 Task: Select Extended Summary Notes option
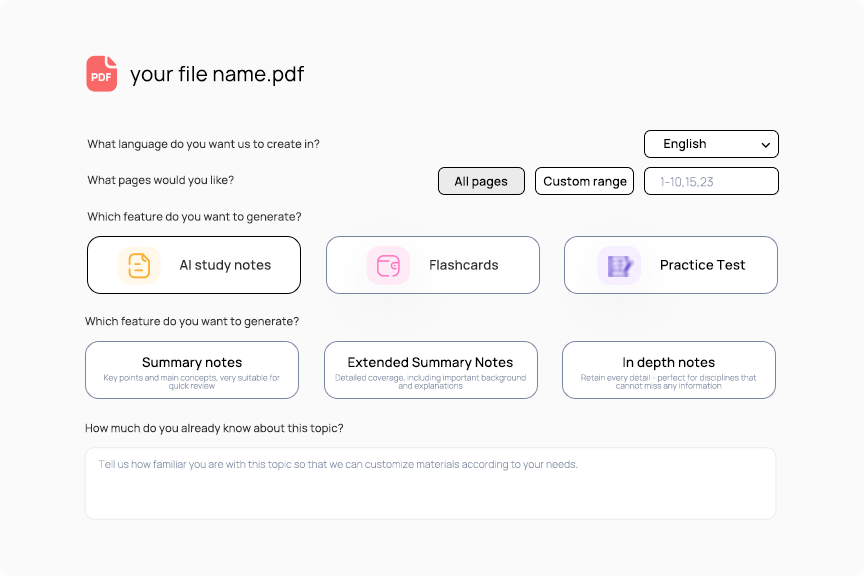click(x=430, y=370)
